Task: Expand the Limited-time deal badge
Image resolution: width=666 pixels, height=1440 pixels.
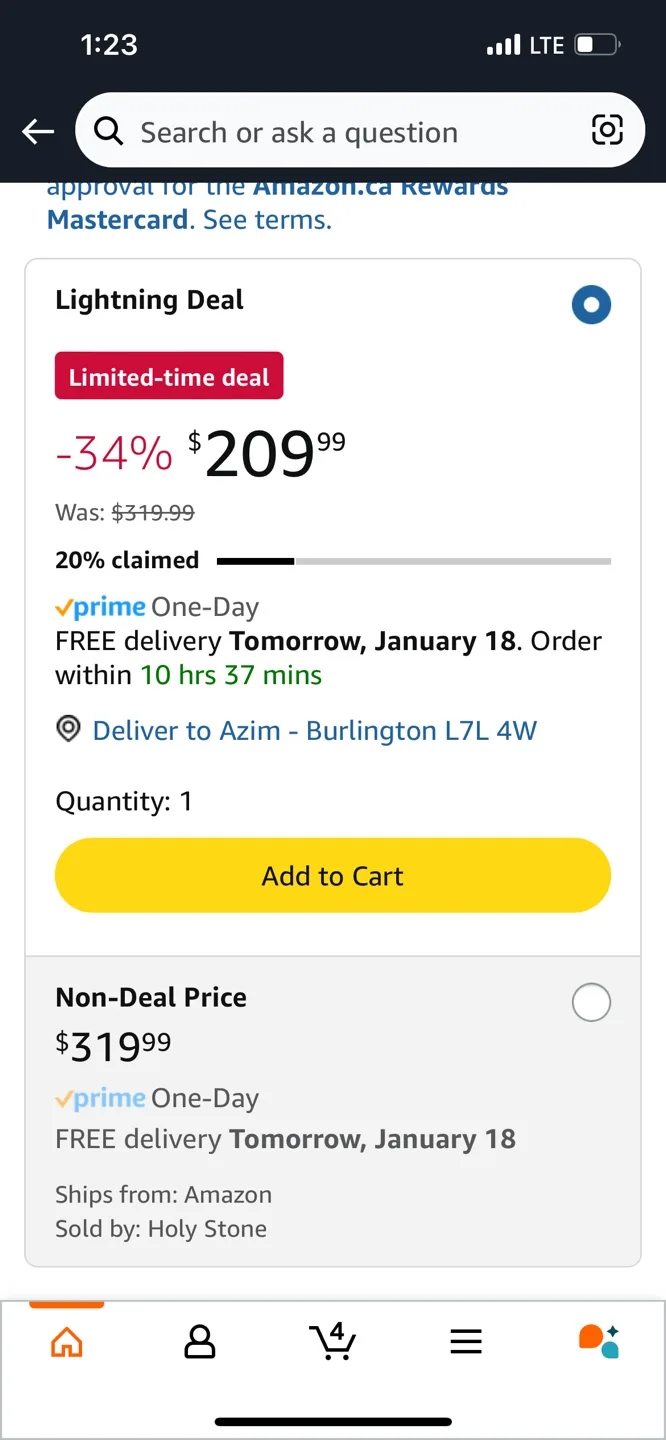Action: pos(168,377)
